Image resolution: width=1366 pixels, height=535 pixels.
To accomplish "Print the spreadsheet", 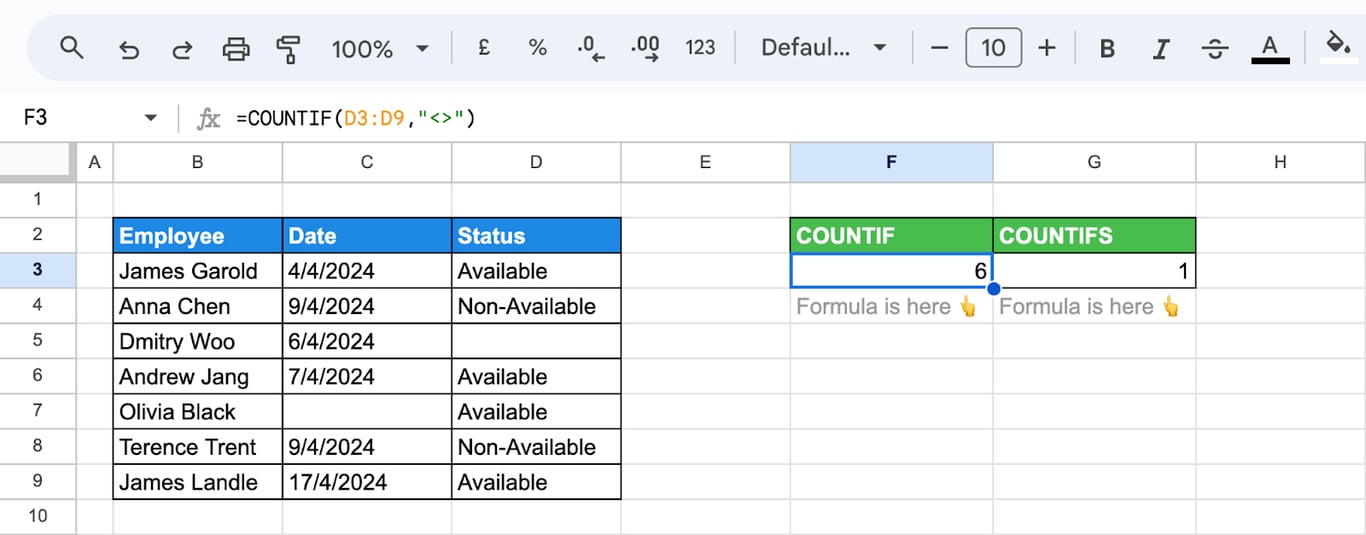I will point(236,48).
